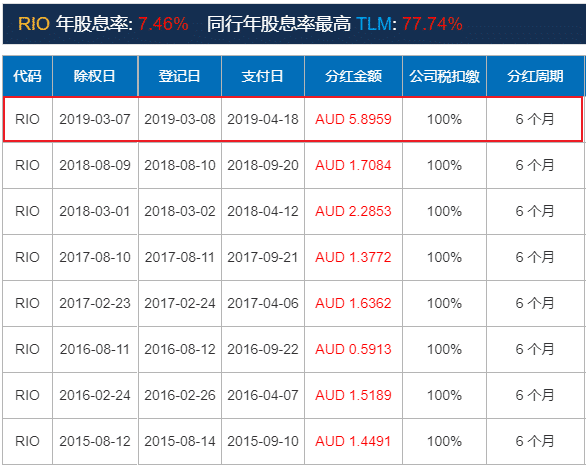Select payment date cell 2017-04-06
Viewport: 586px width, 466px height.
[x=263, y=303]
